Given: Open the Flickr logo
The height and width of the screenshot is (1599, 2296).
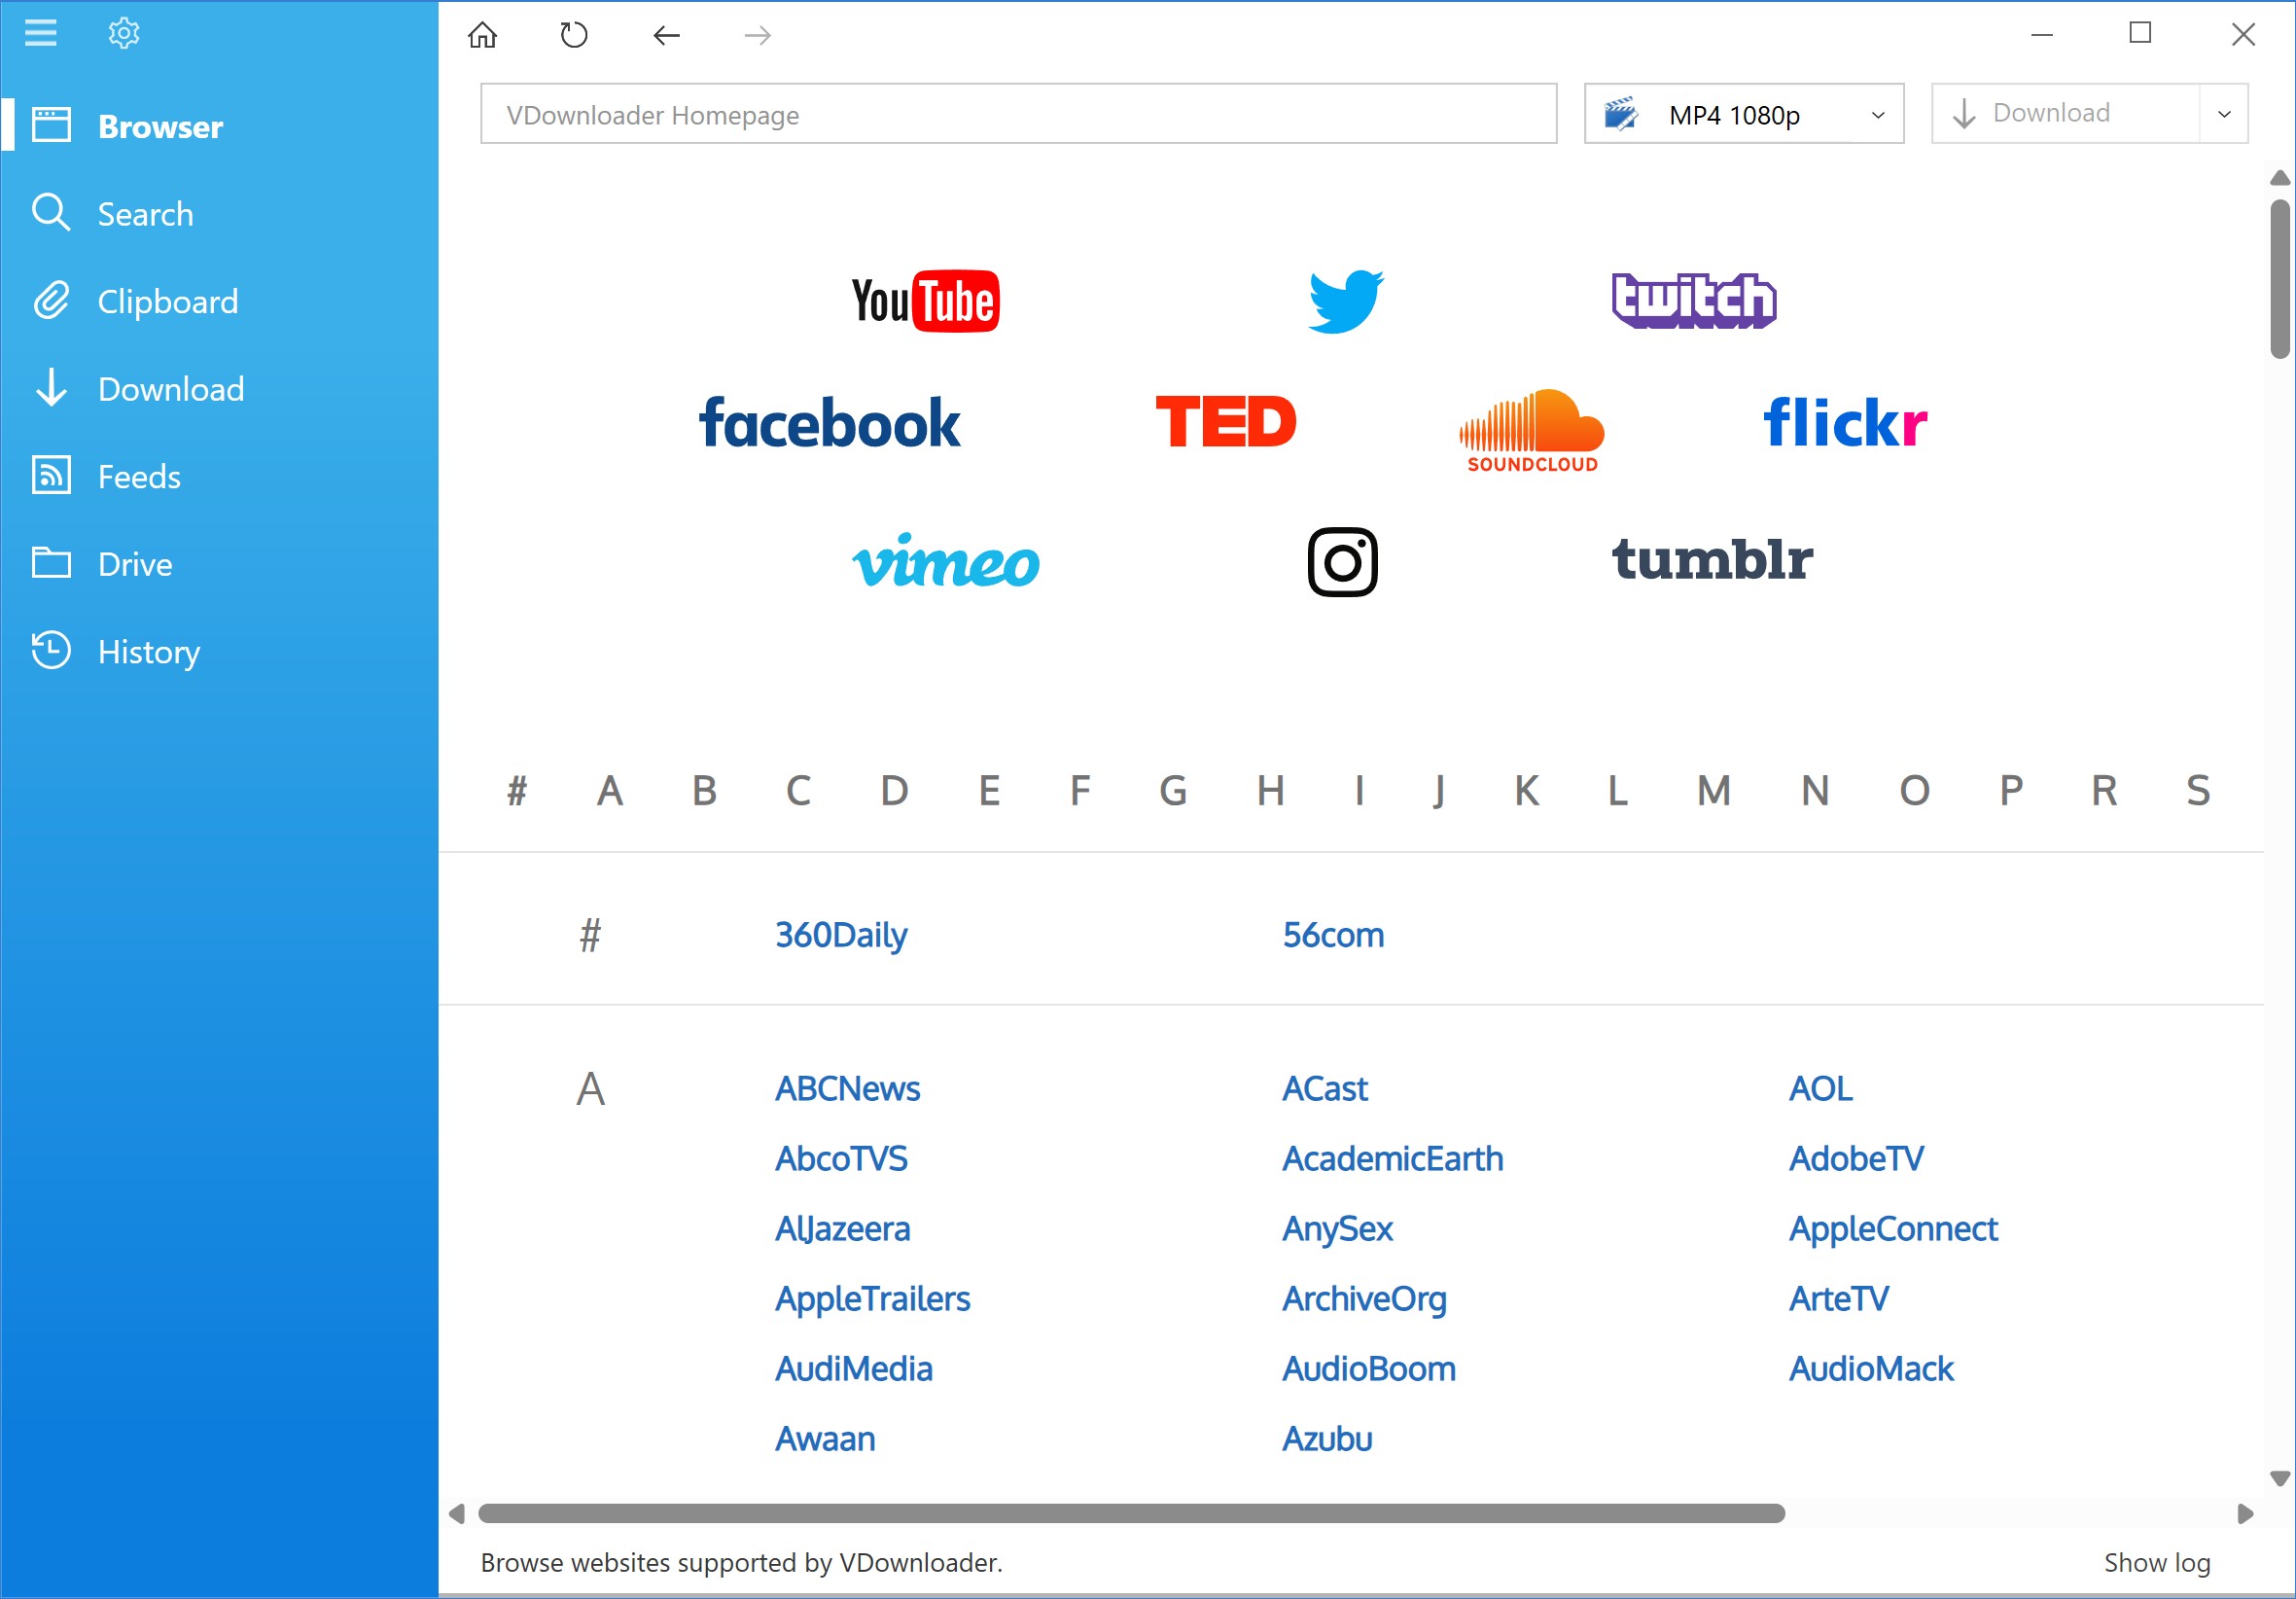Looking at the screenshot, I should [1845, 421].
